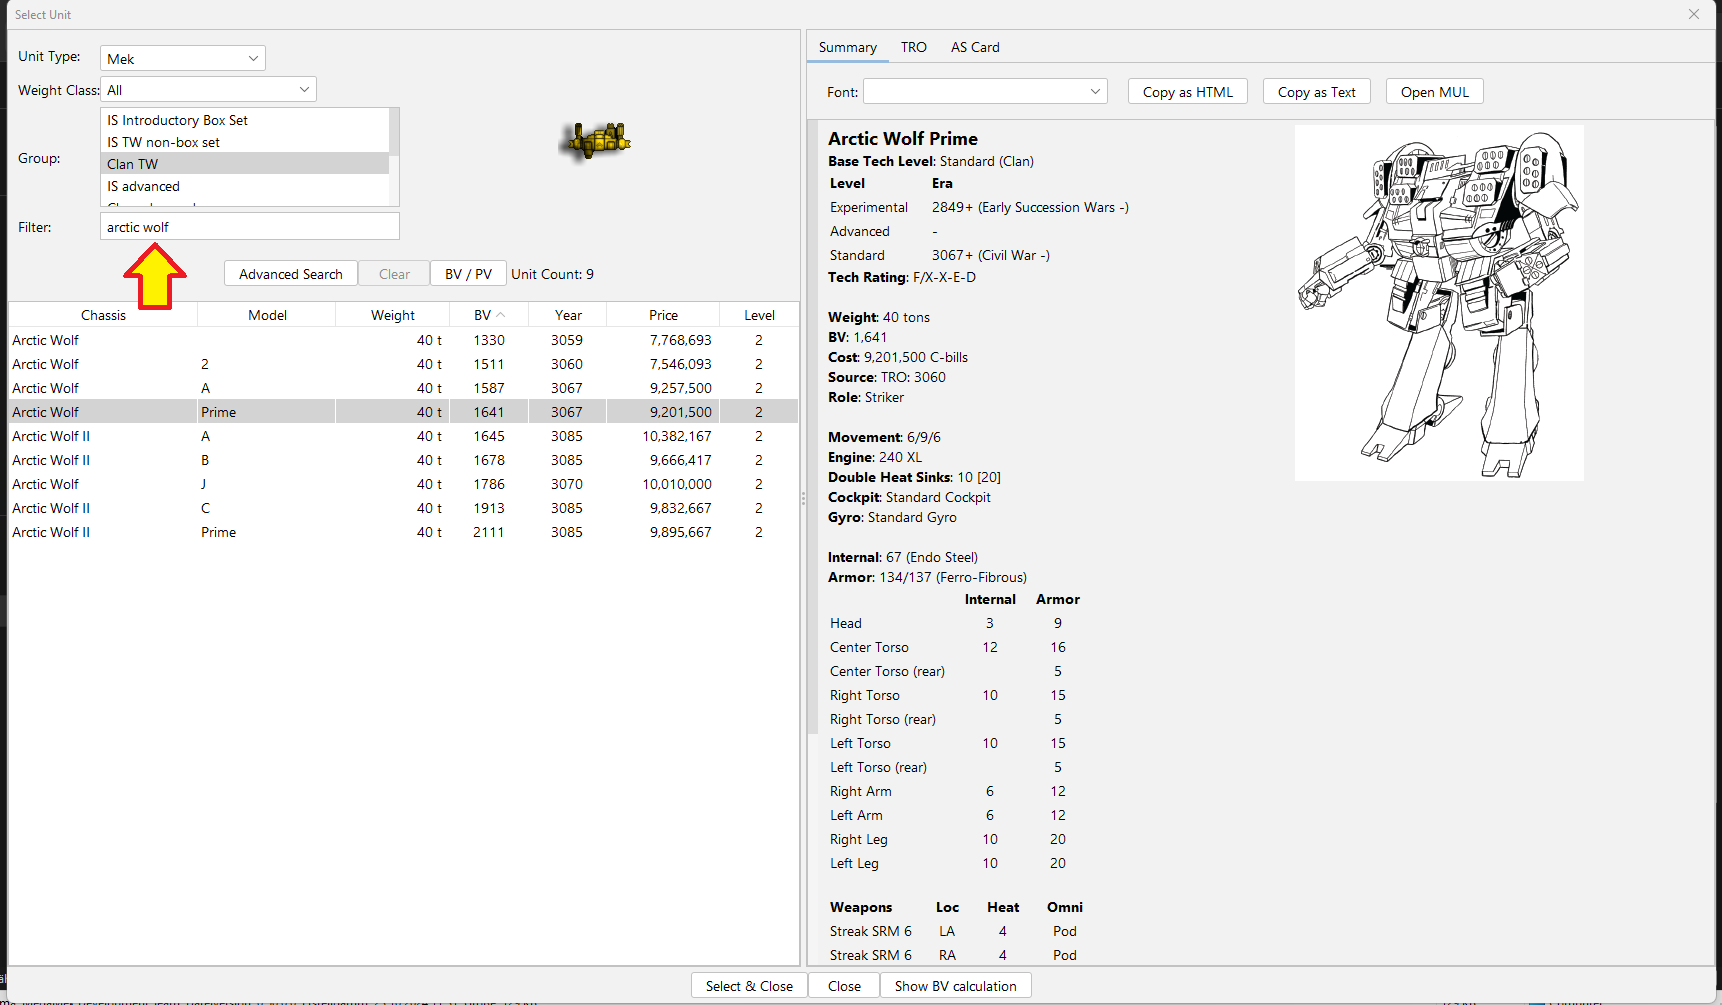Focus the Filter text field
The width and height of the screenshot is (1722, 1005).
(249, 227)
